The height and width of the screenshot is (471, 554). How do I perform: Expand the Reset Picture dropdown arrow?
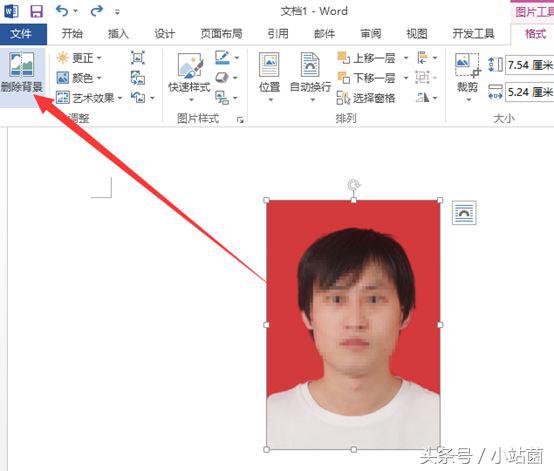click(x=152, y=98)
